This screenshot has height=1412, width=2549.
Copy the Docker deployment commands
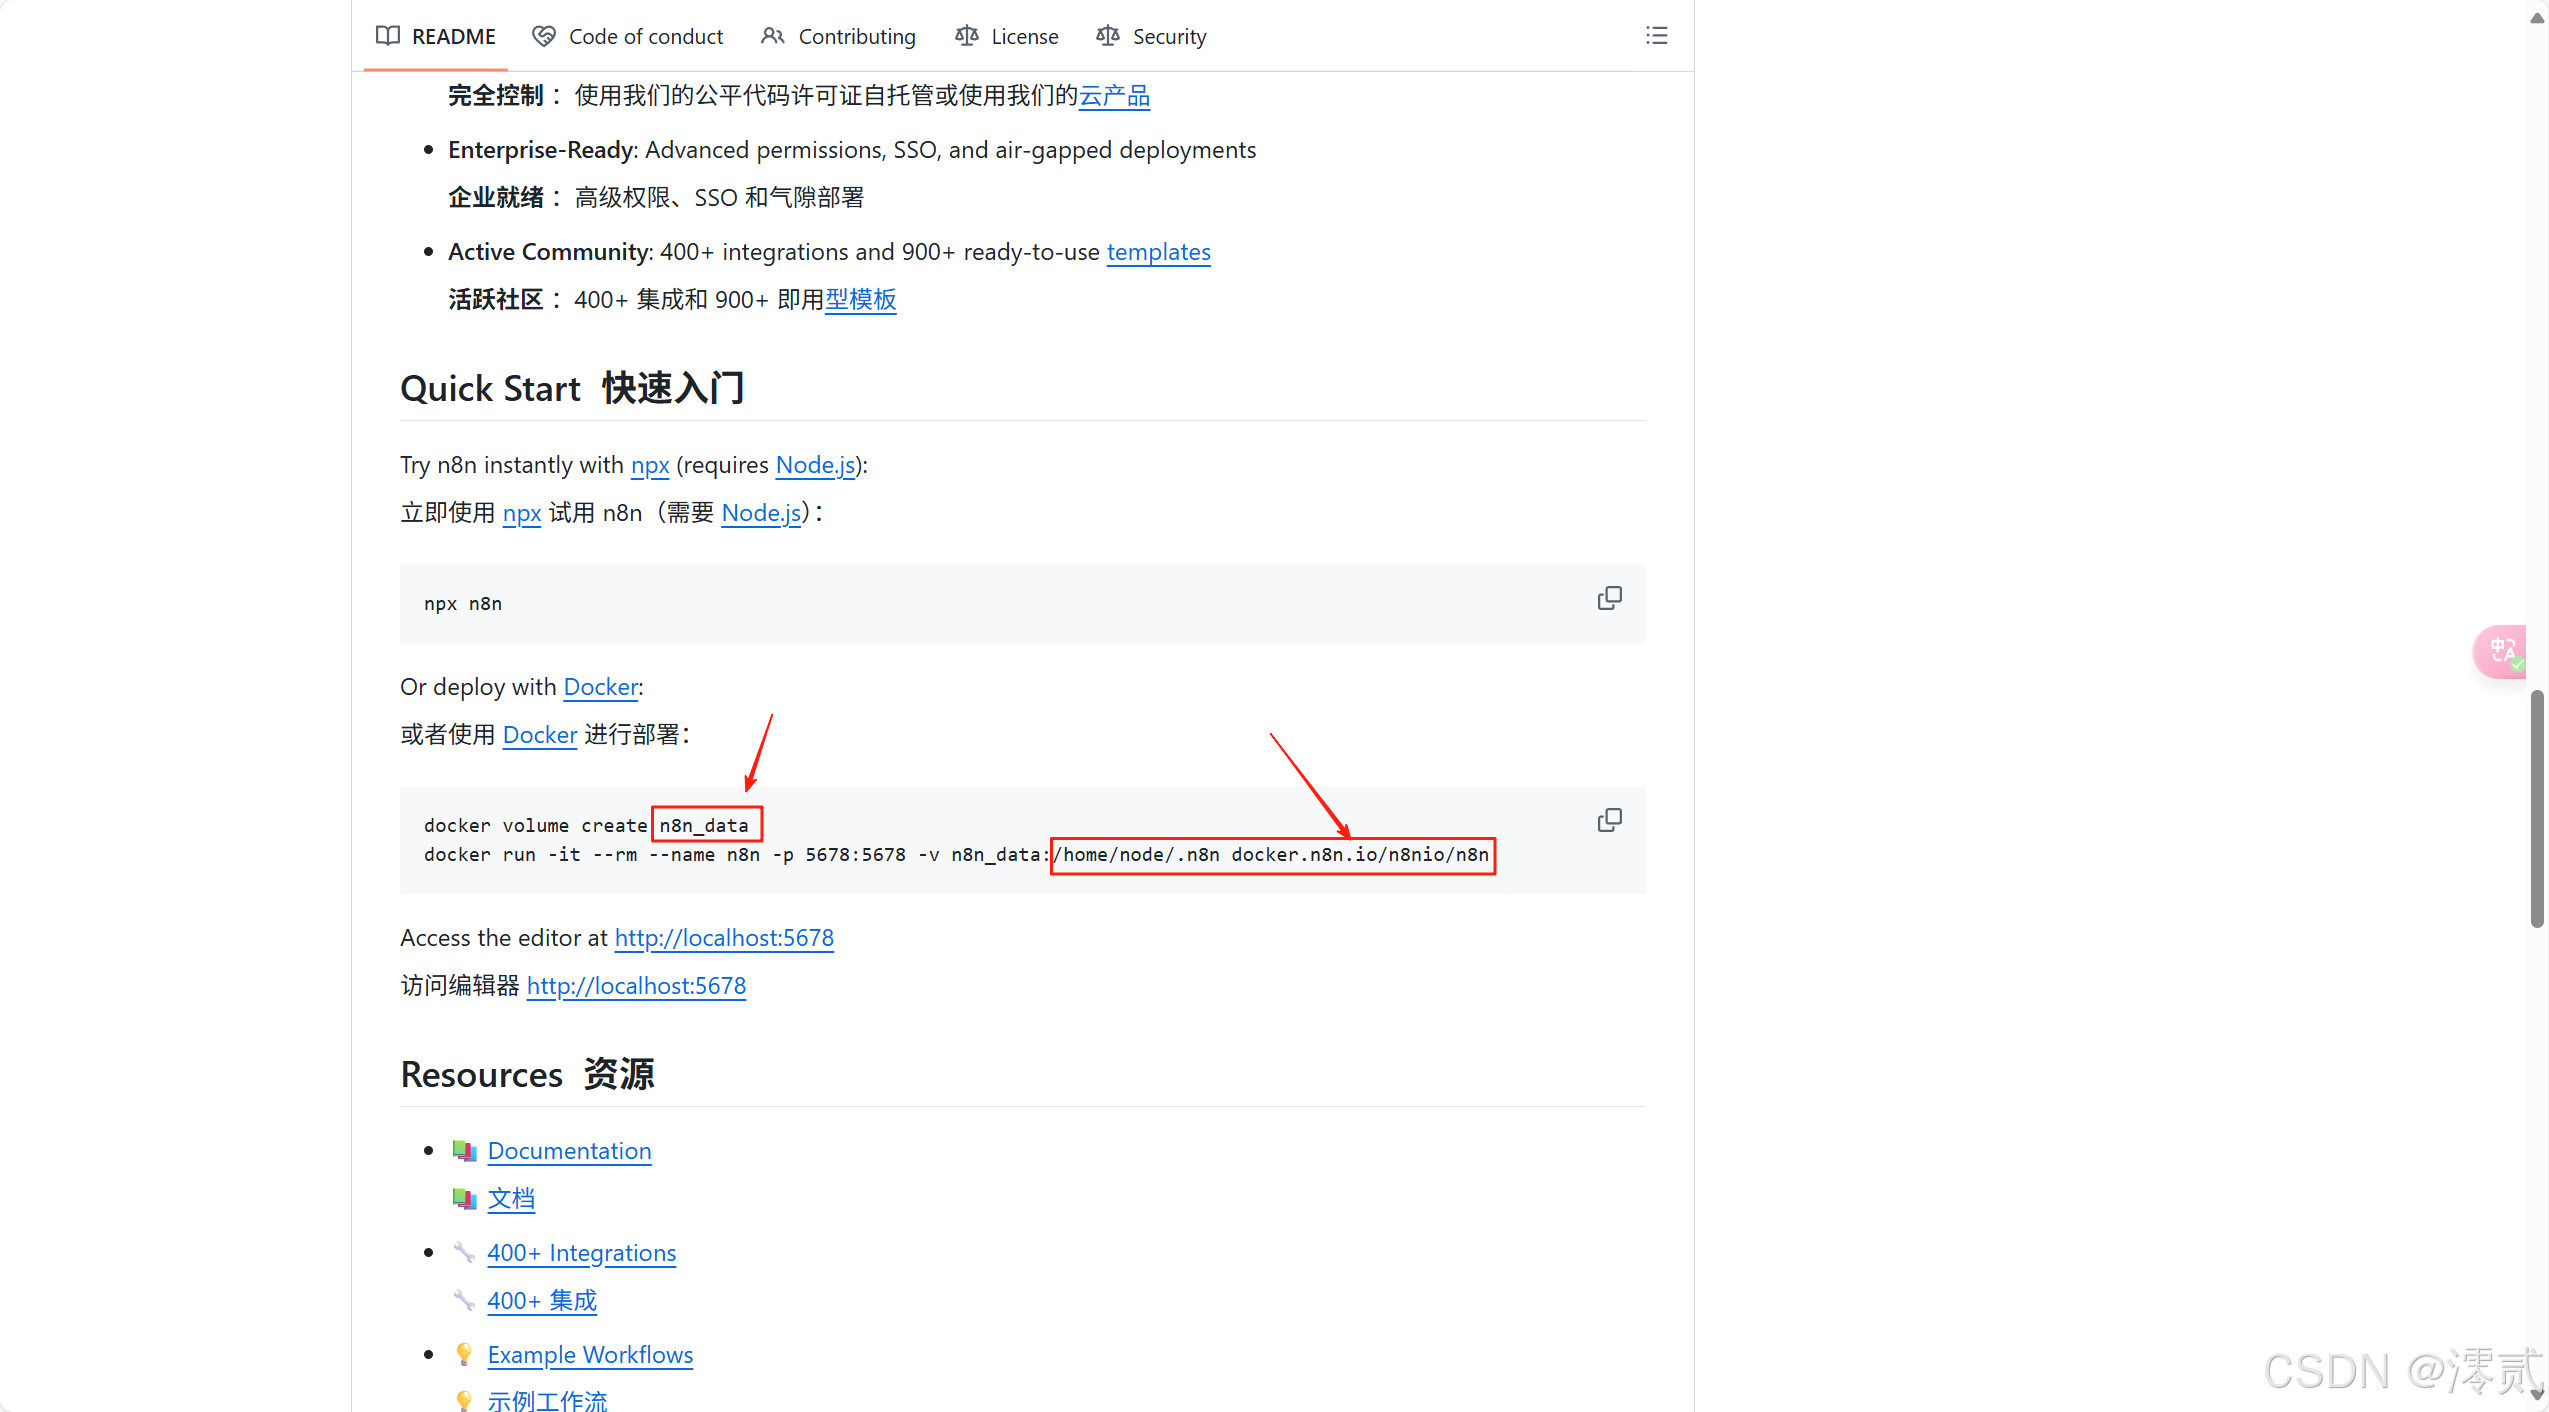(x=1610, y=819)
